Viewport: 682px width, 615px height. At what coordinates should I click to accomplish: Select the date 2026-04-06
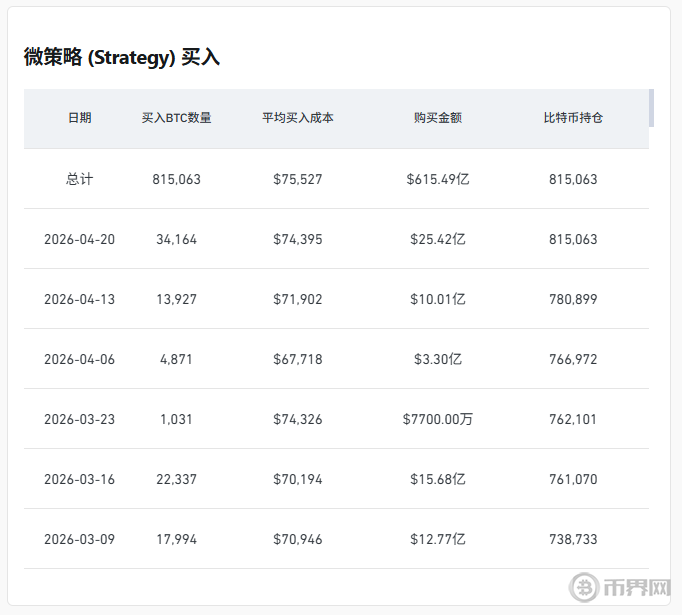click(80, 359)
